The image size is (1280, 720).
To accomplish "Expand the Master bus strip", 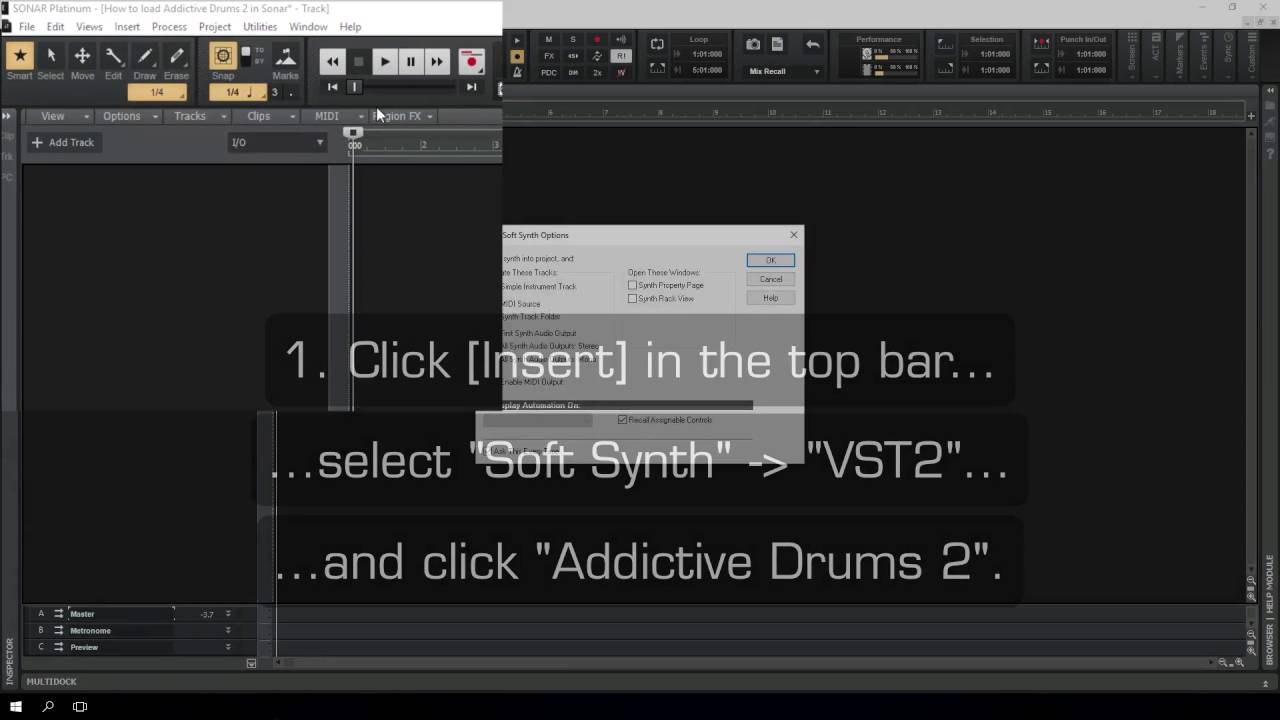I will 228,614.
